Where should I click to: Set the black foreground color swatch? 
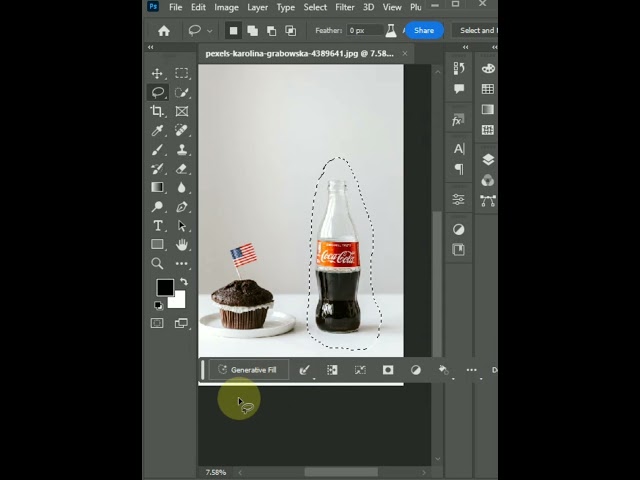coord(165,287)
